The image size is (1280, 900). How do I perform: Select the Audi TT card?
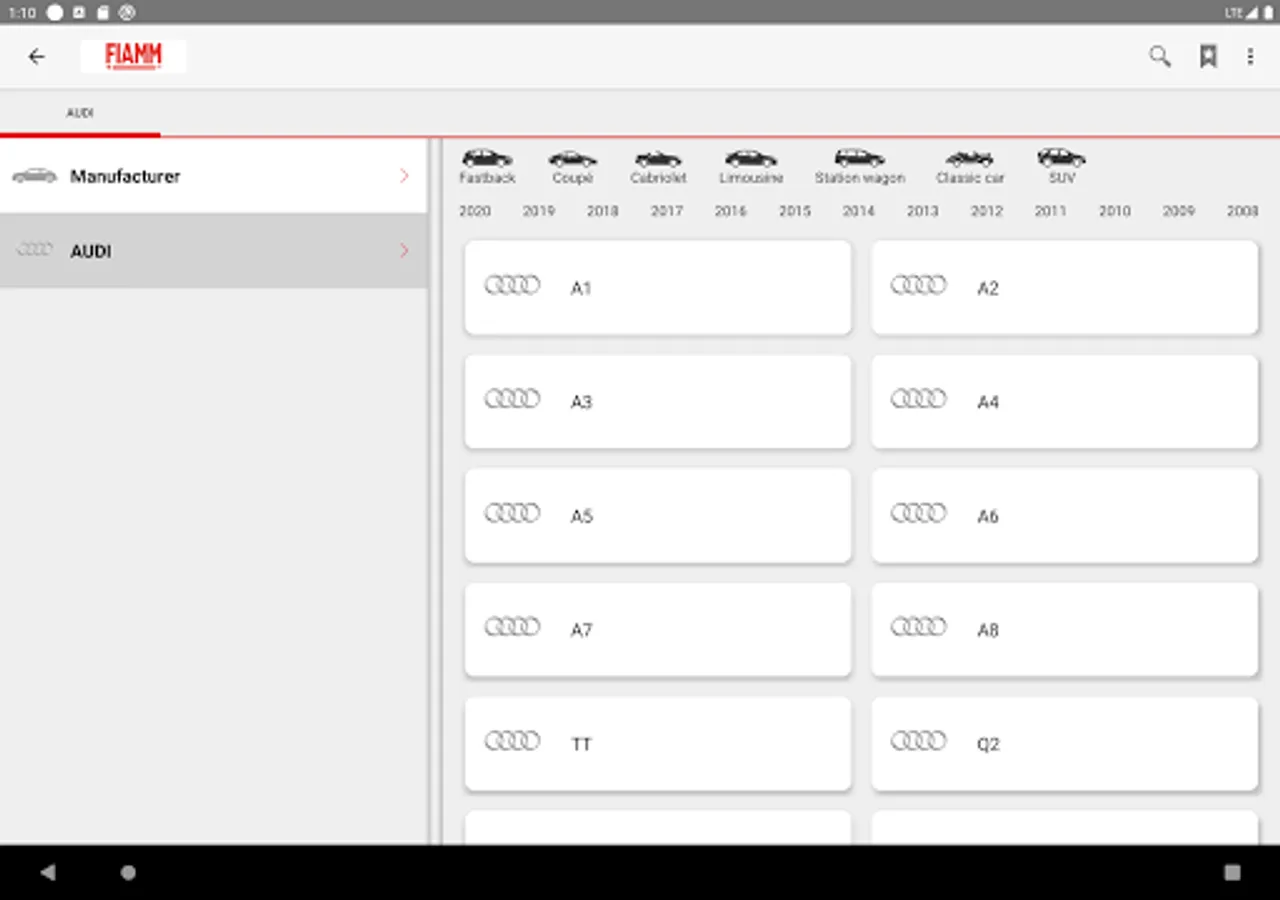(x=658, y=744)
